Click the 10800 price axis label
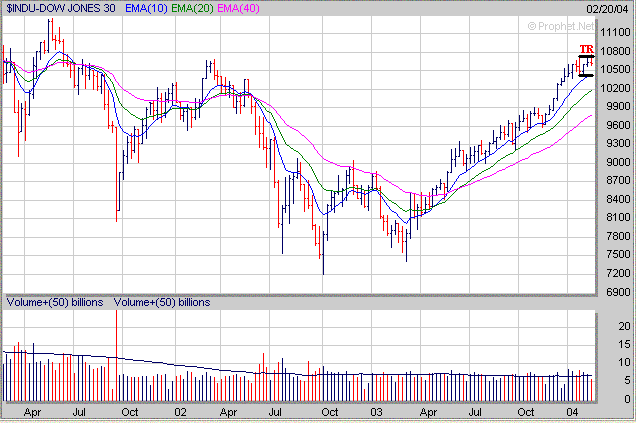 615,51
